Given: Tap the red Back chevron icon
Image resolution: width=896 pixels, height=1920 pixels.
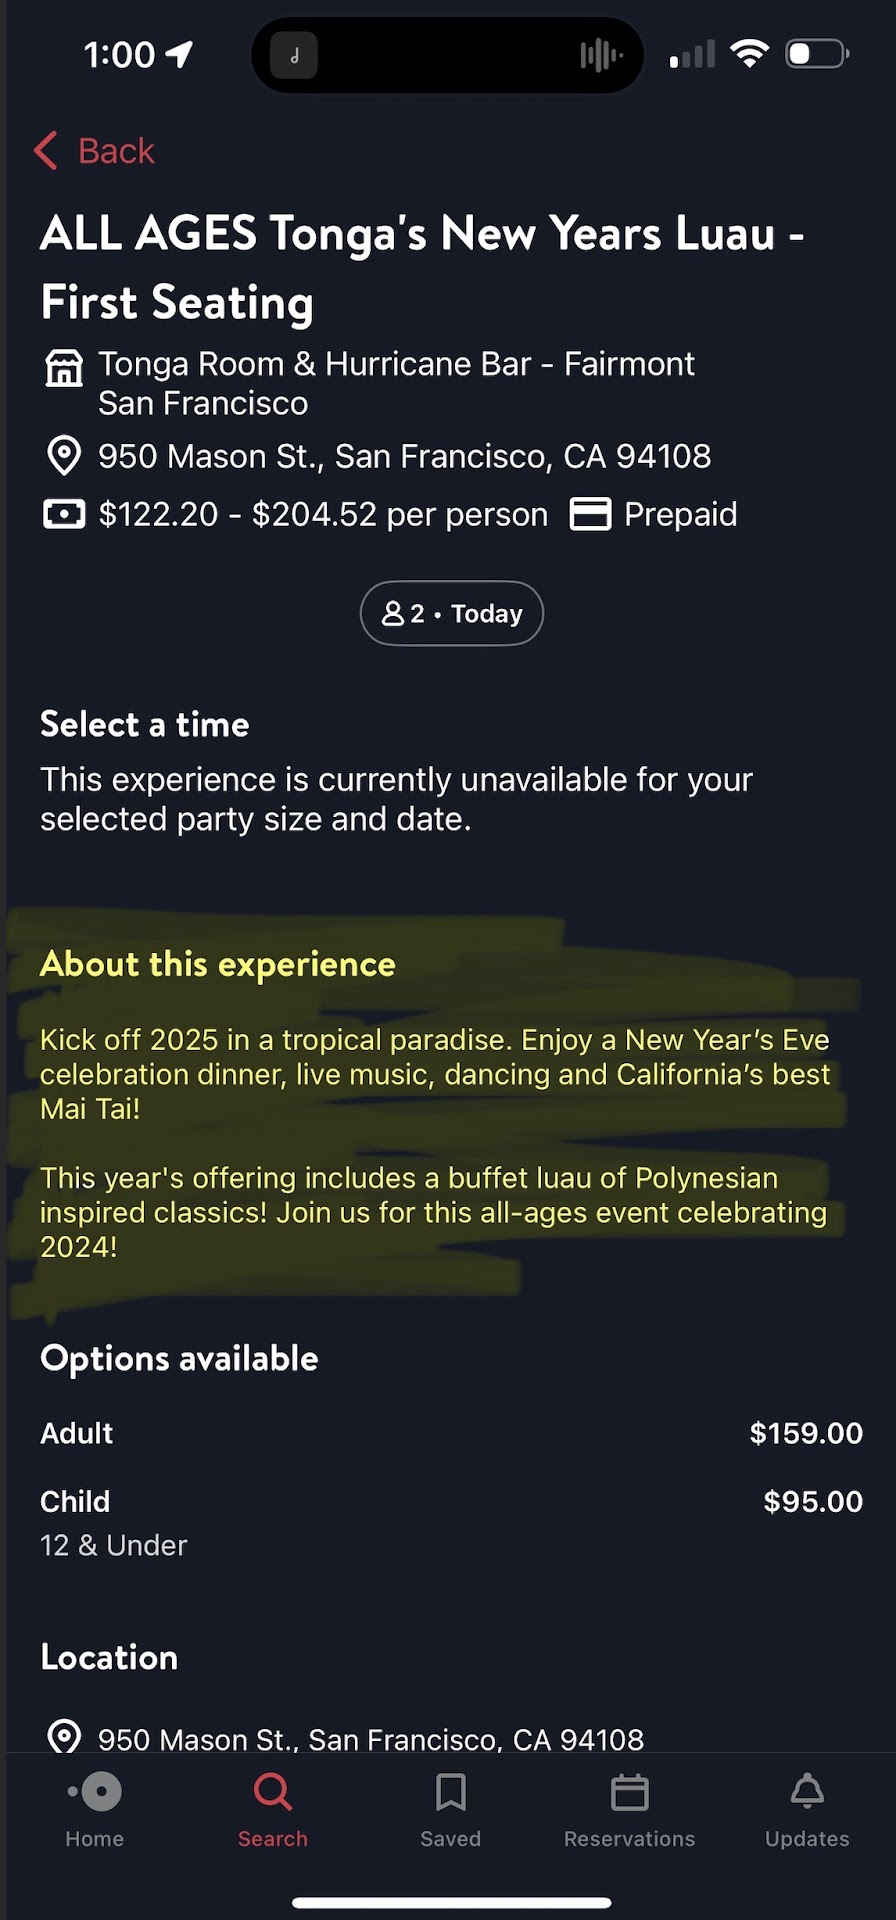Looking at the screenshot, I should pos(46,151).
